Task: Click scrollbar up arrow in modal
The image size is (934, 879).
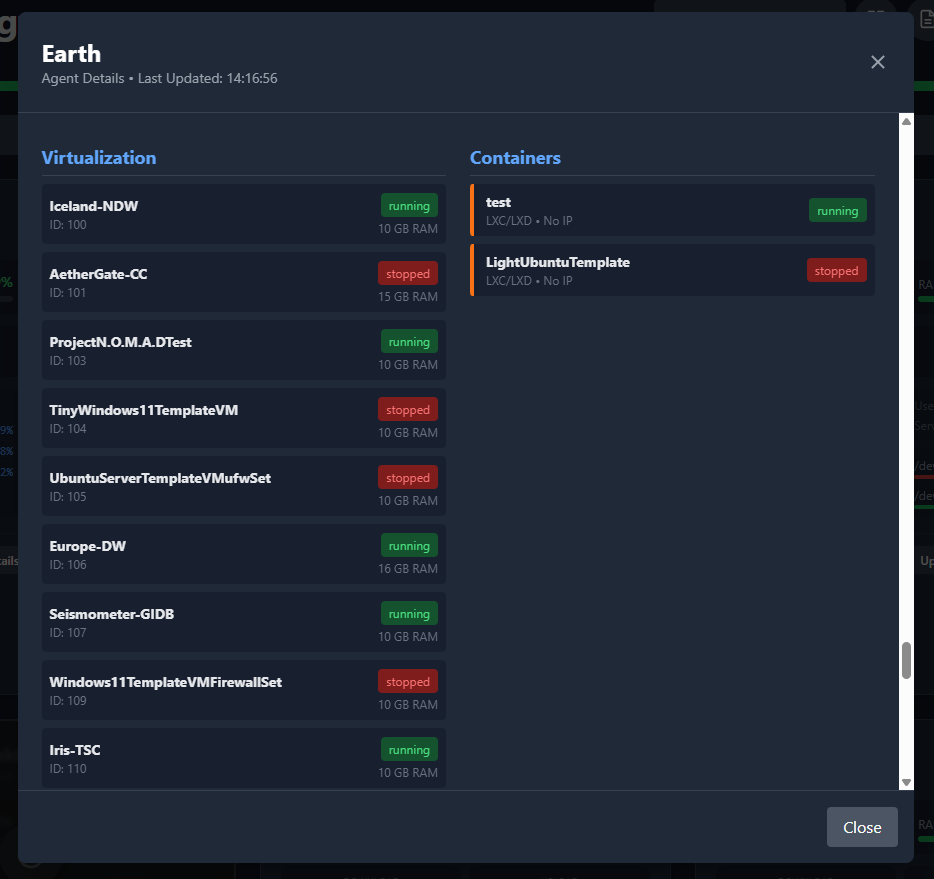Action: coord(906,121)
